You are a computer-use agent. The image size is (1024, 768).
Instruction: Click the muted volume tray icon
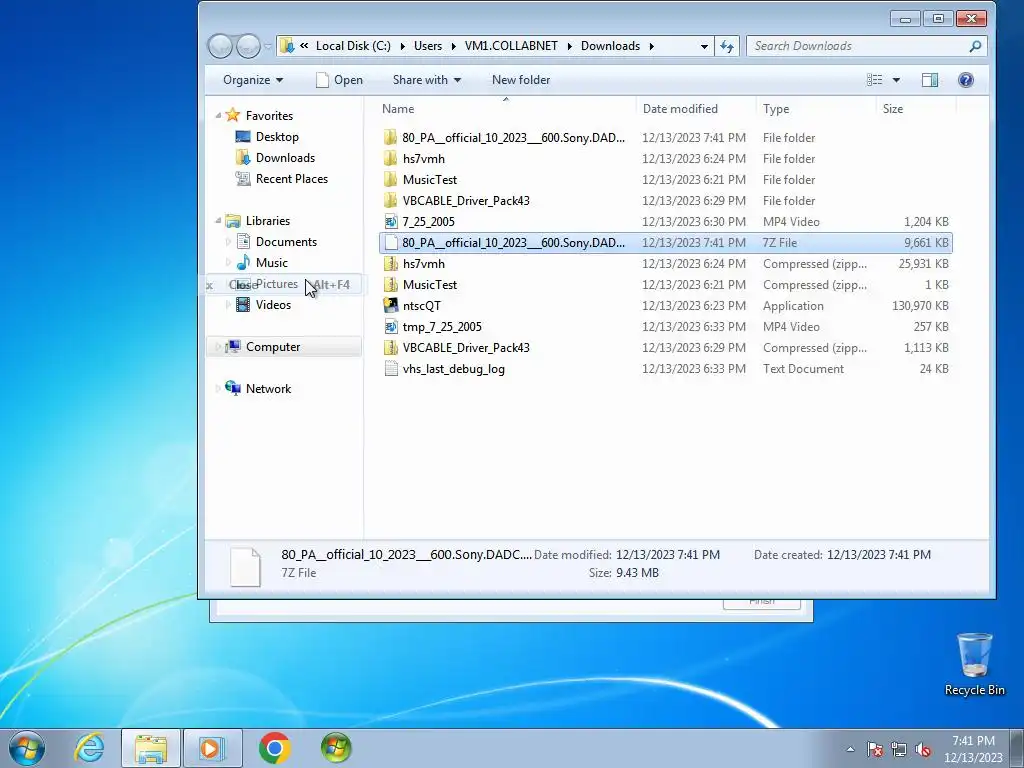923,749
